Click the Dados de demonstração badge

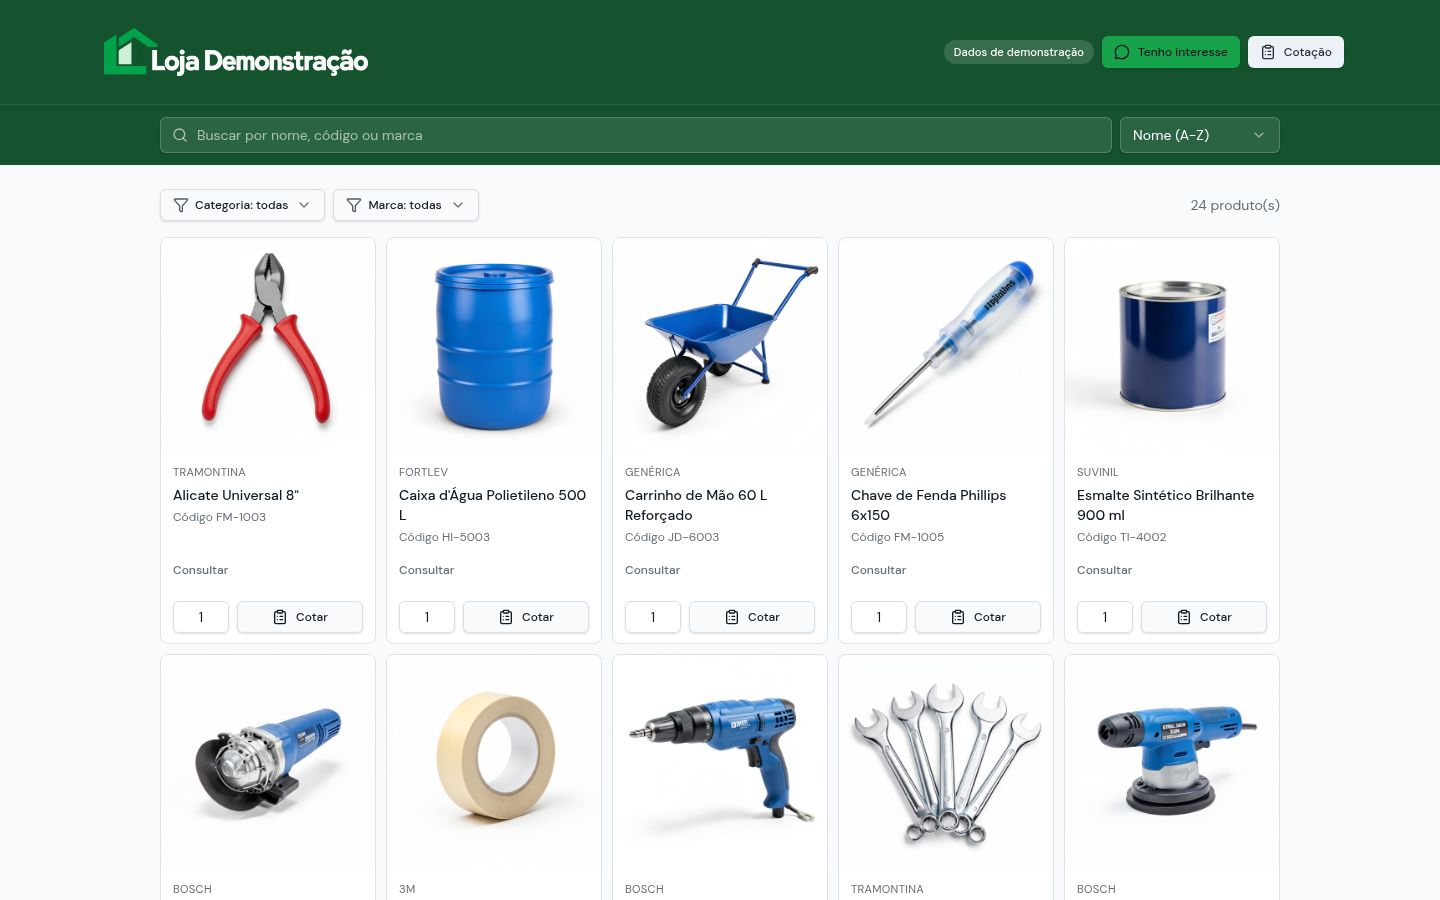point(1018,52)
